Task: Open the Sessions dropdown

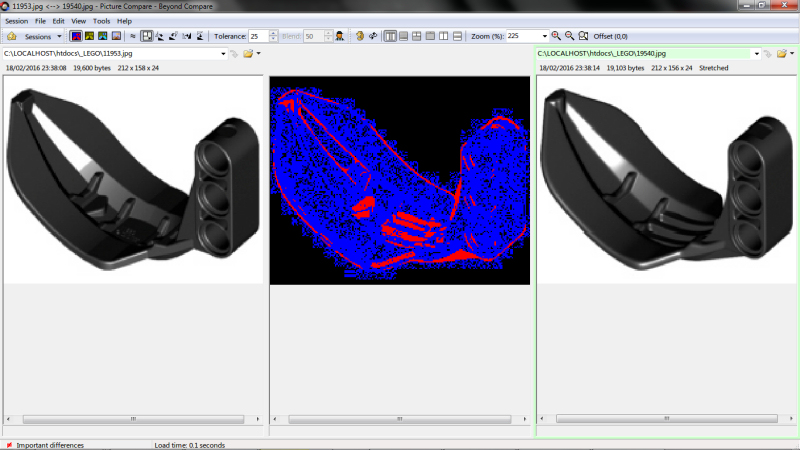Action: point(42,36)
